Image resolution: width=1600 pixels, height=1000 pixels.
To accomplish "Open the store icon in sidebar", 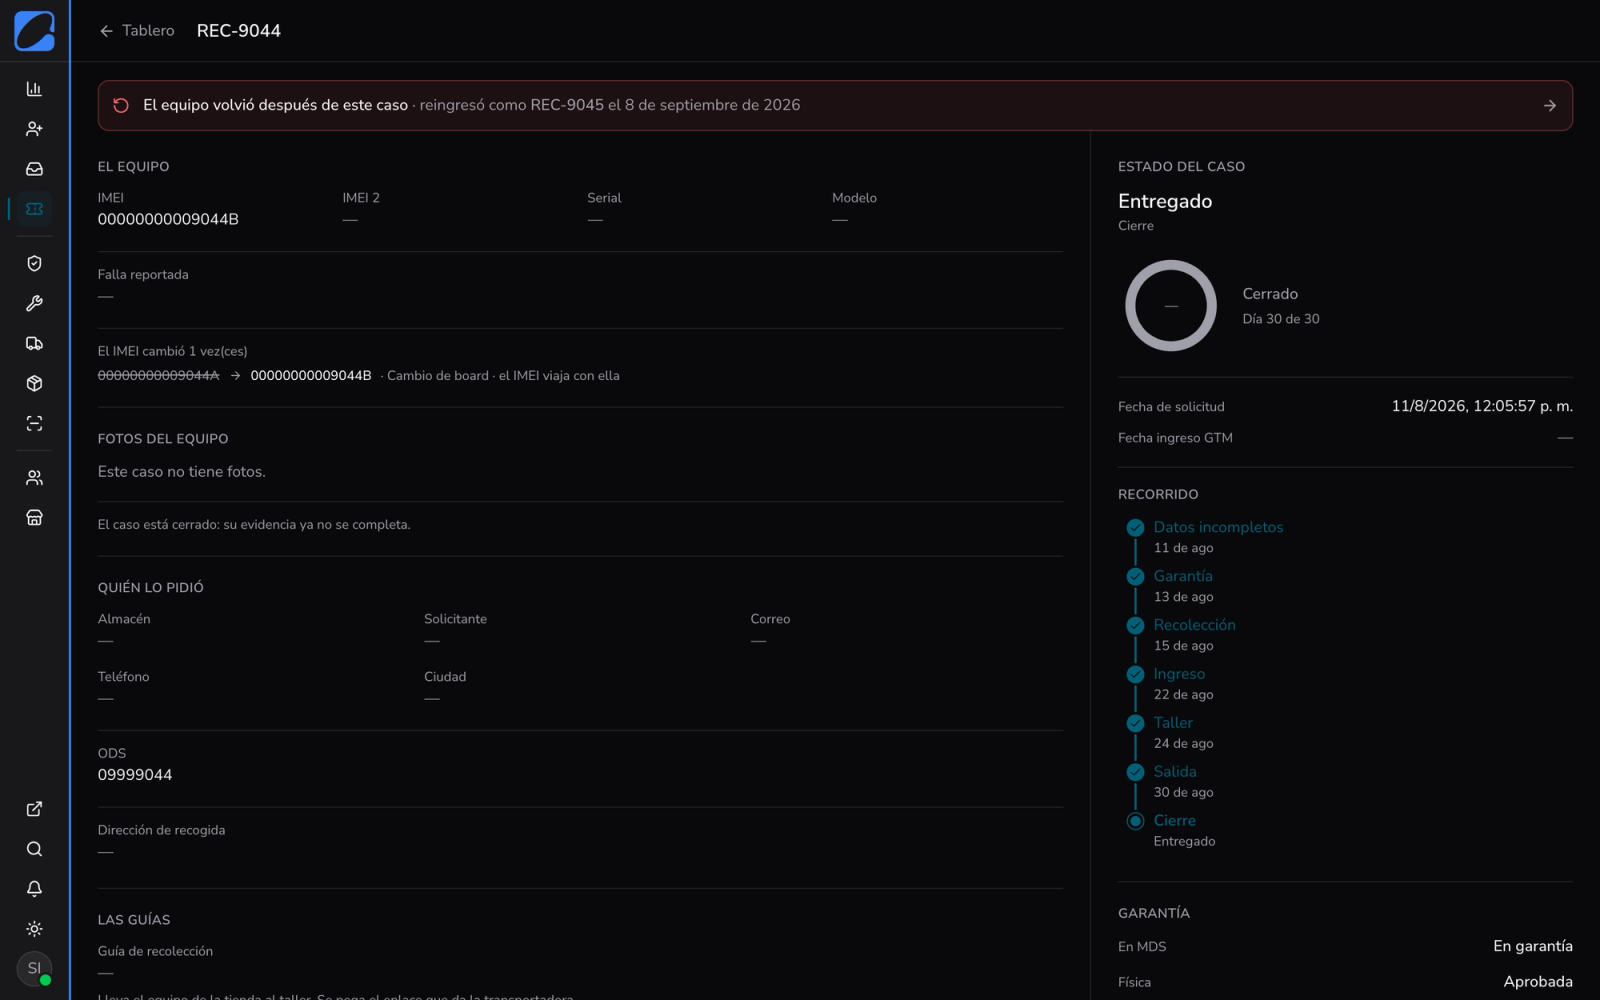I will (x=34, y=517).
